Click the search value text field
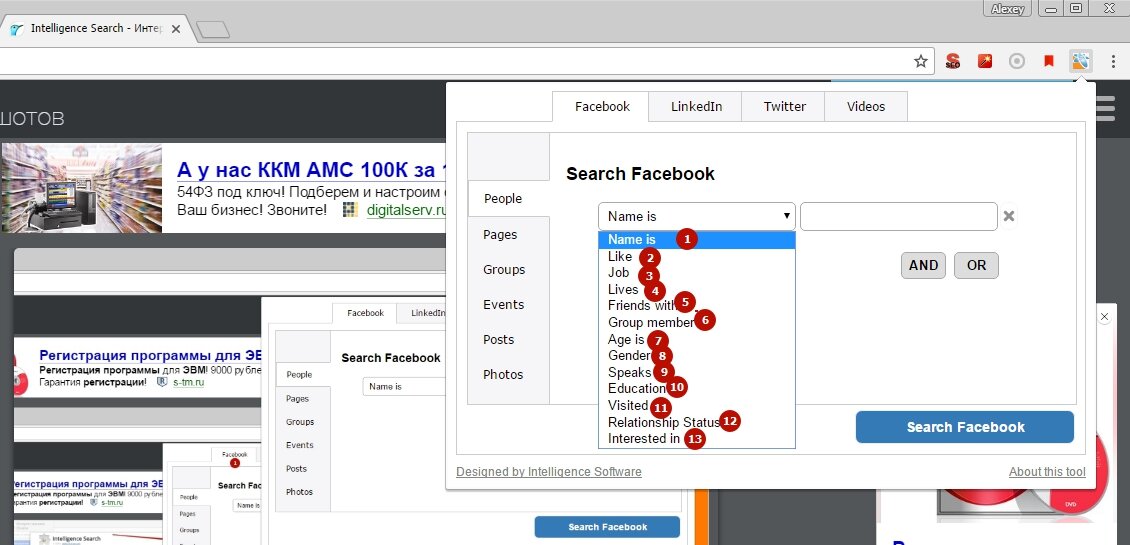 (899, 216)
